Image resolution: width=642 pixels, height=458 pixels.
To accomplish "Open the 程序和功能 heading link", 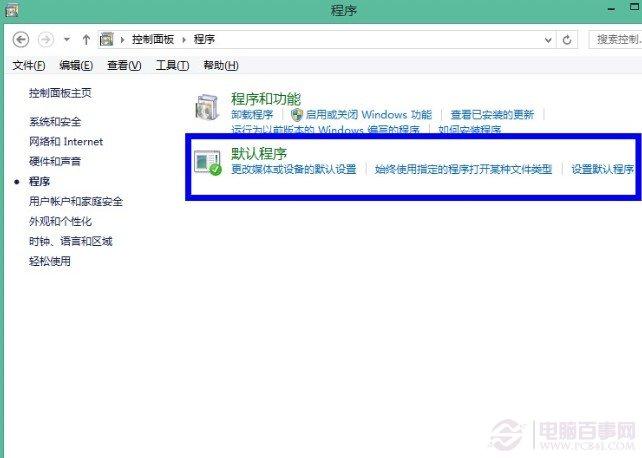I will [266, 99].
